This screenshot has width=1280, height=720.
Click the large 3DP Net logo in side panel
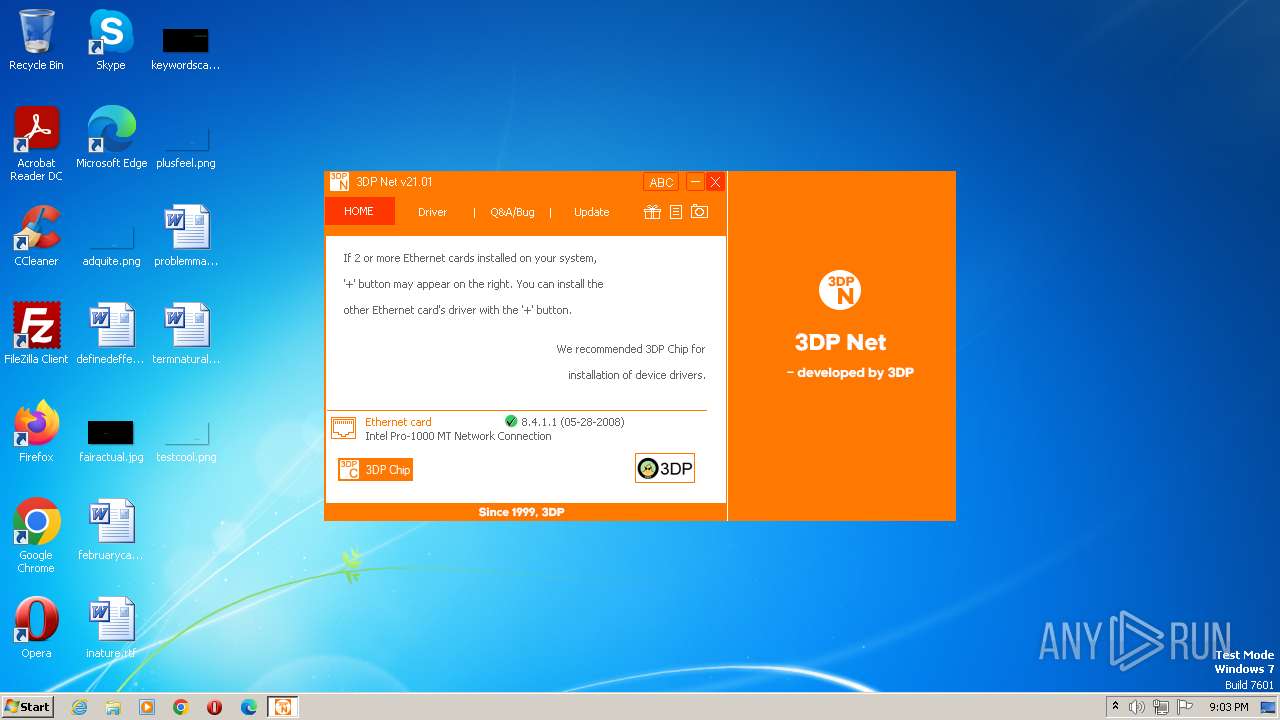click(840, 290)
